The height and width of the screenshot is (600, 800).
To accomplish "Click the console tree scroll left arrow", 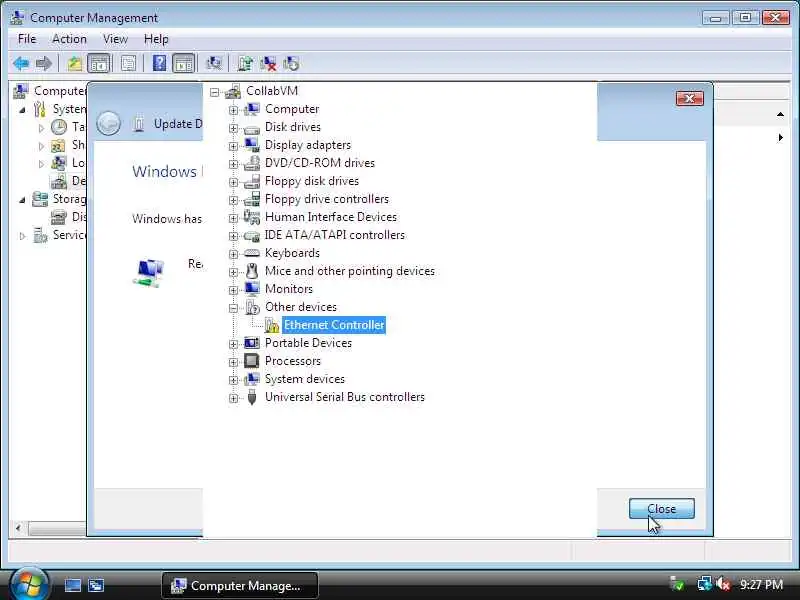I will pos(18,528).
